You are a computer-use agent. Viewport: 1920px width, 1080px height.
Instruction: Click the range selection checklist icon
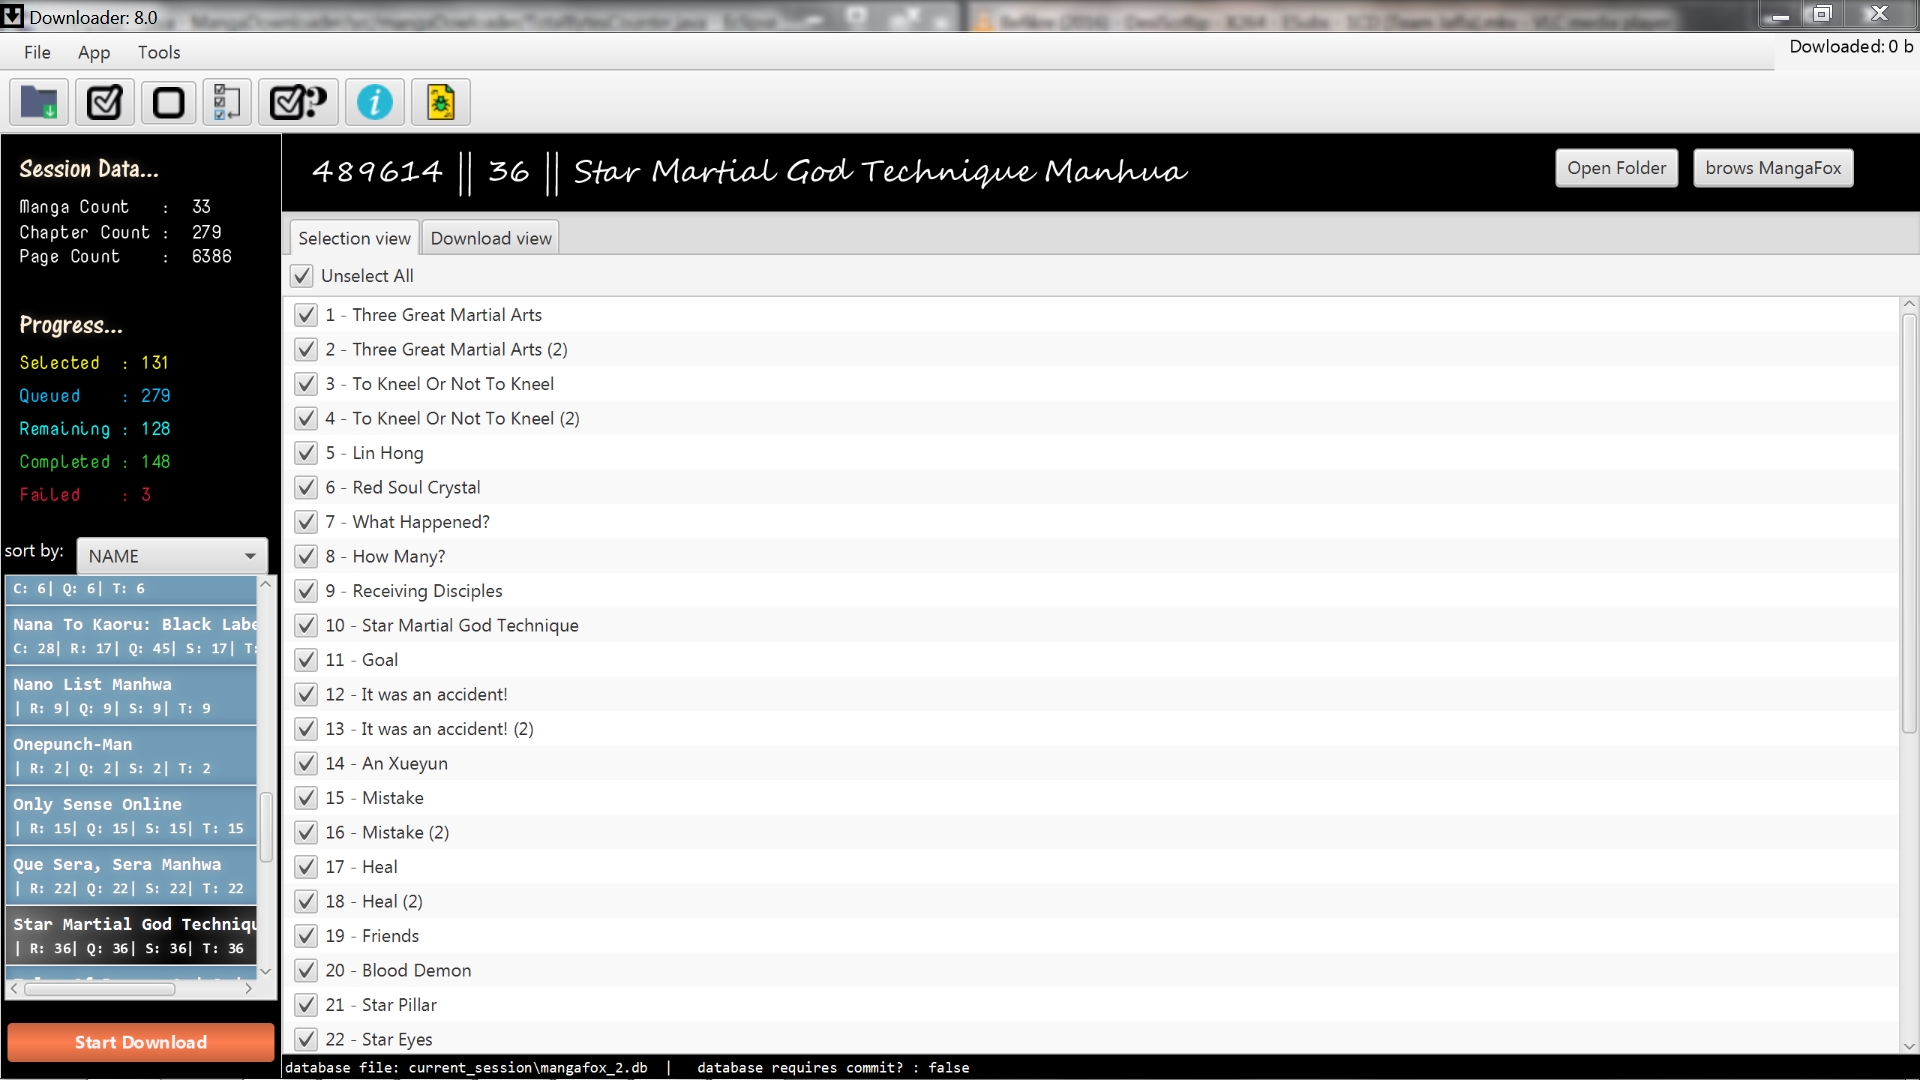pos(227,102)
